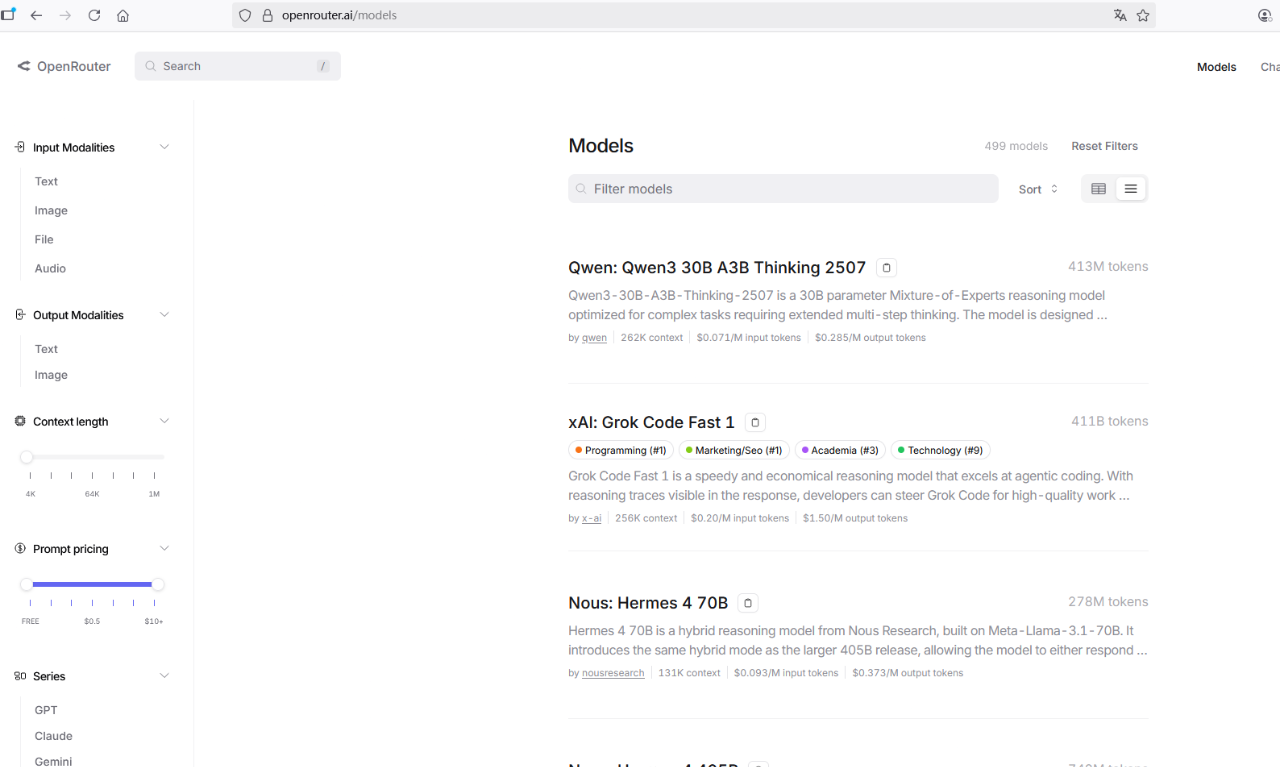Filter output modality by Text

pyautogui.click(x=46, y=349)
